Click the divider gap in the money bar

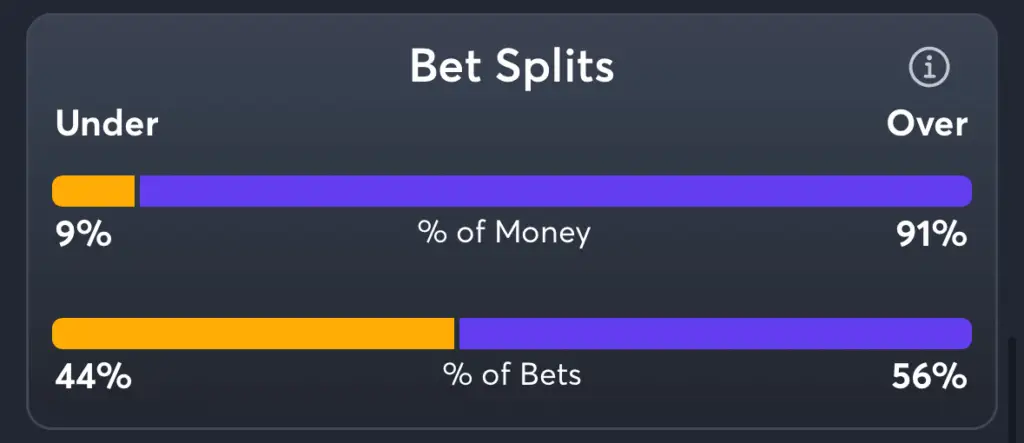(x=137, y=191)
